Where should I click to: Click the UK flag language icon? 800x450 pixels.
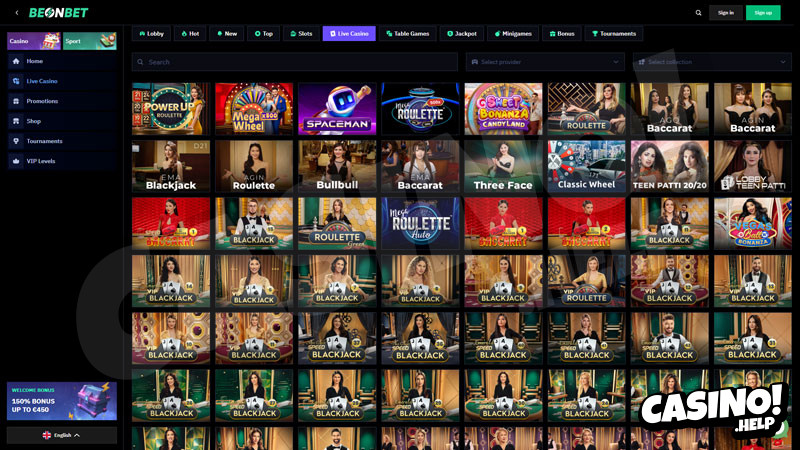point(46,435)
